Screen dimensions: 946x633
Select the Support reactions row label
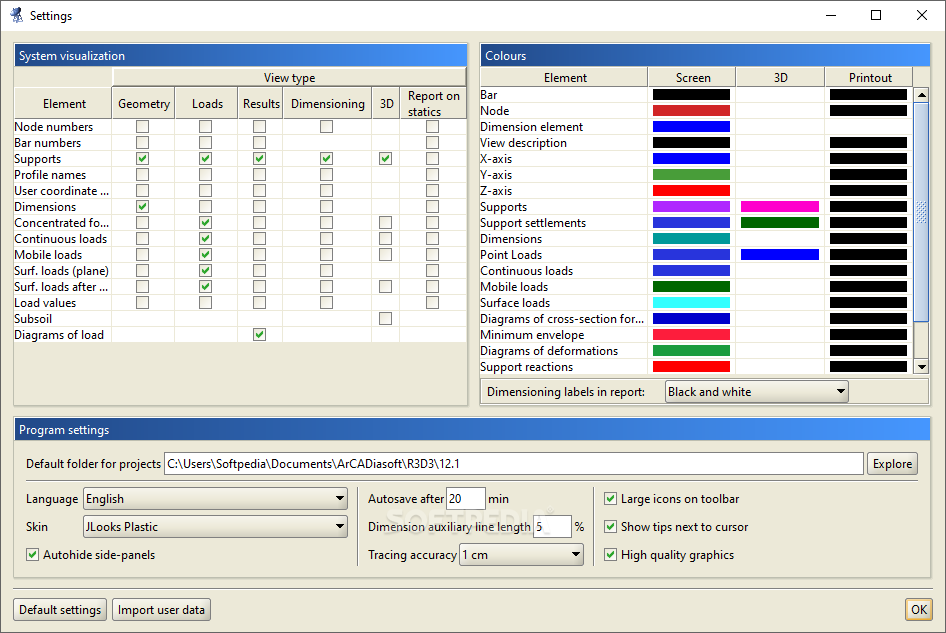coord(527,367)
